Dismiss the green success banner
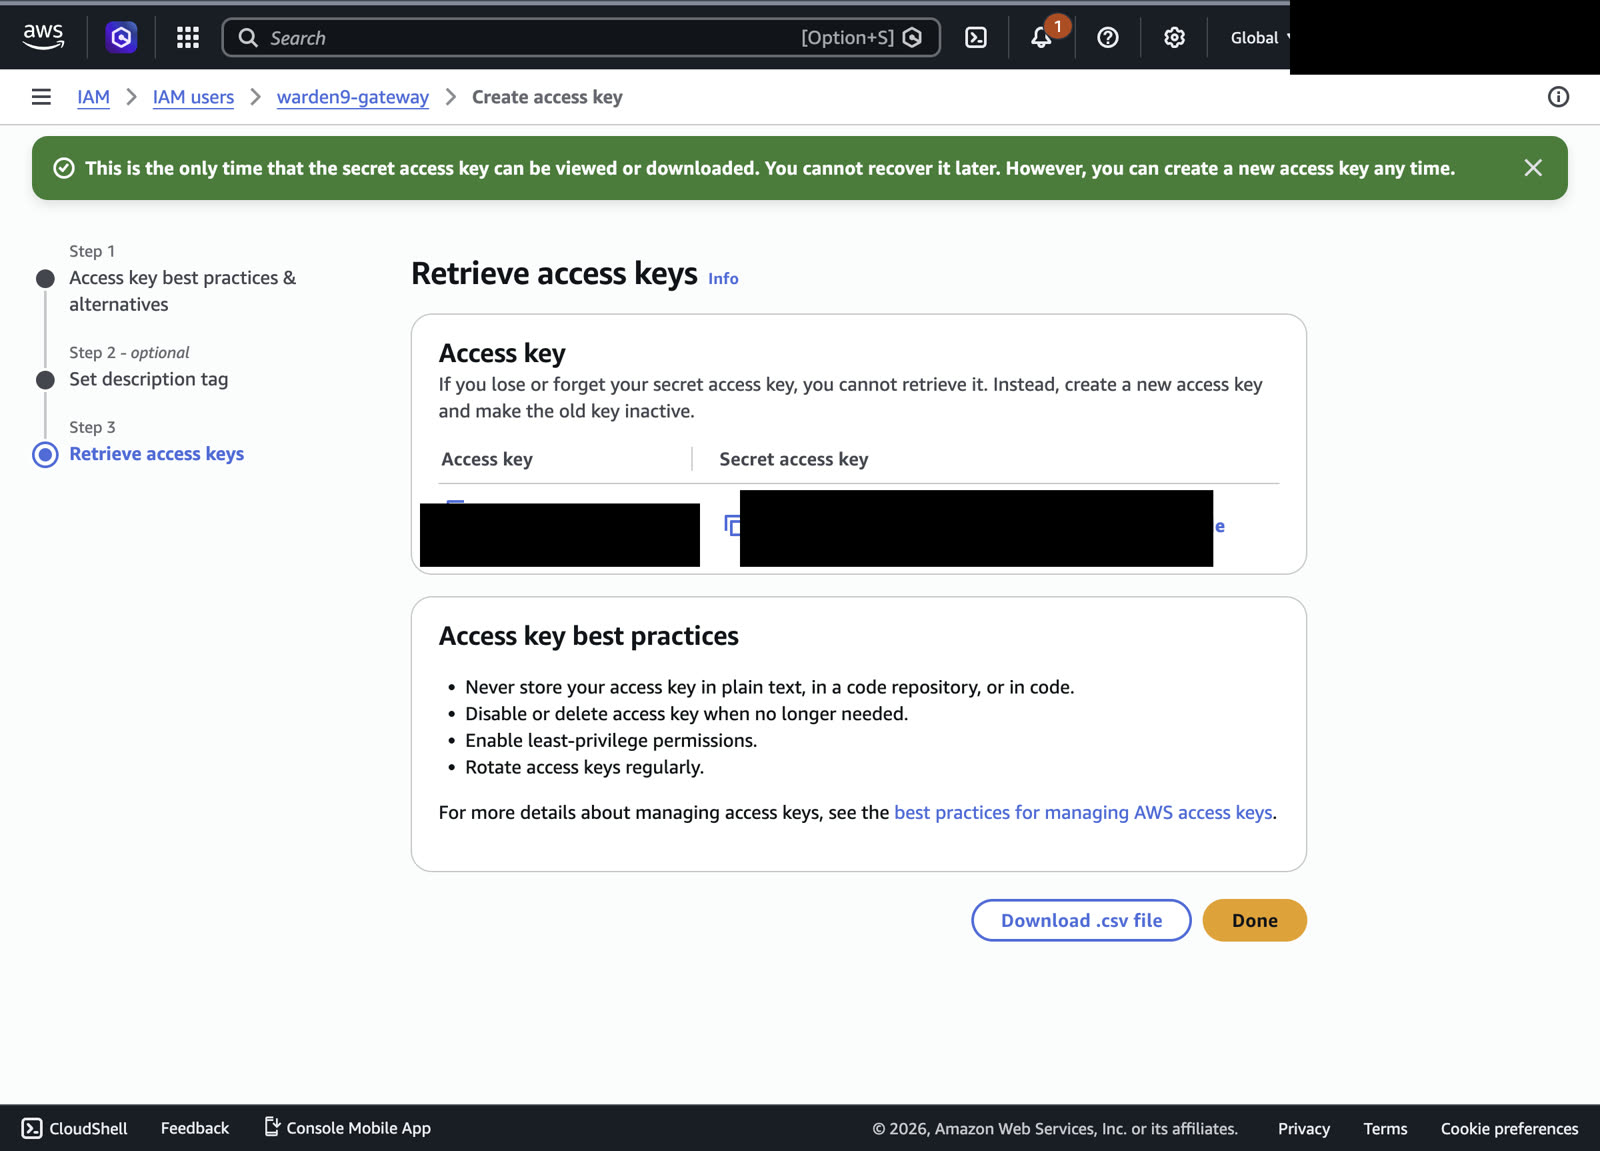Screen dimensions: 1600x1151 (x=1533, y=168)
